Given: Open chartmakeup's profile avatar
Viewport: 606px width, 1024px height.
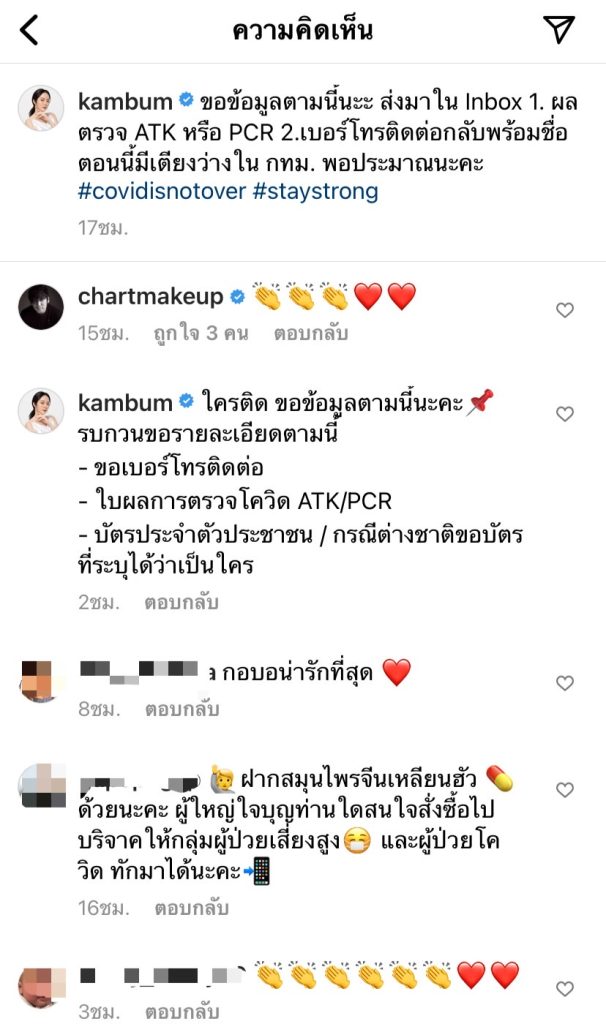Looking at the screenshot, I should pyautogui.click(x=41, y=306).
